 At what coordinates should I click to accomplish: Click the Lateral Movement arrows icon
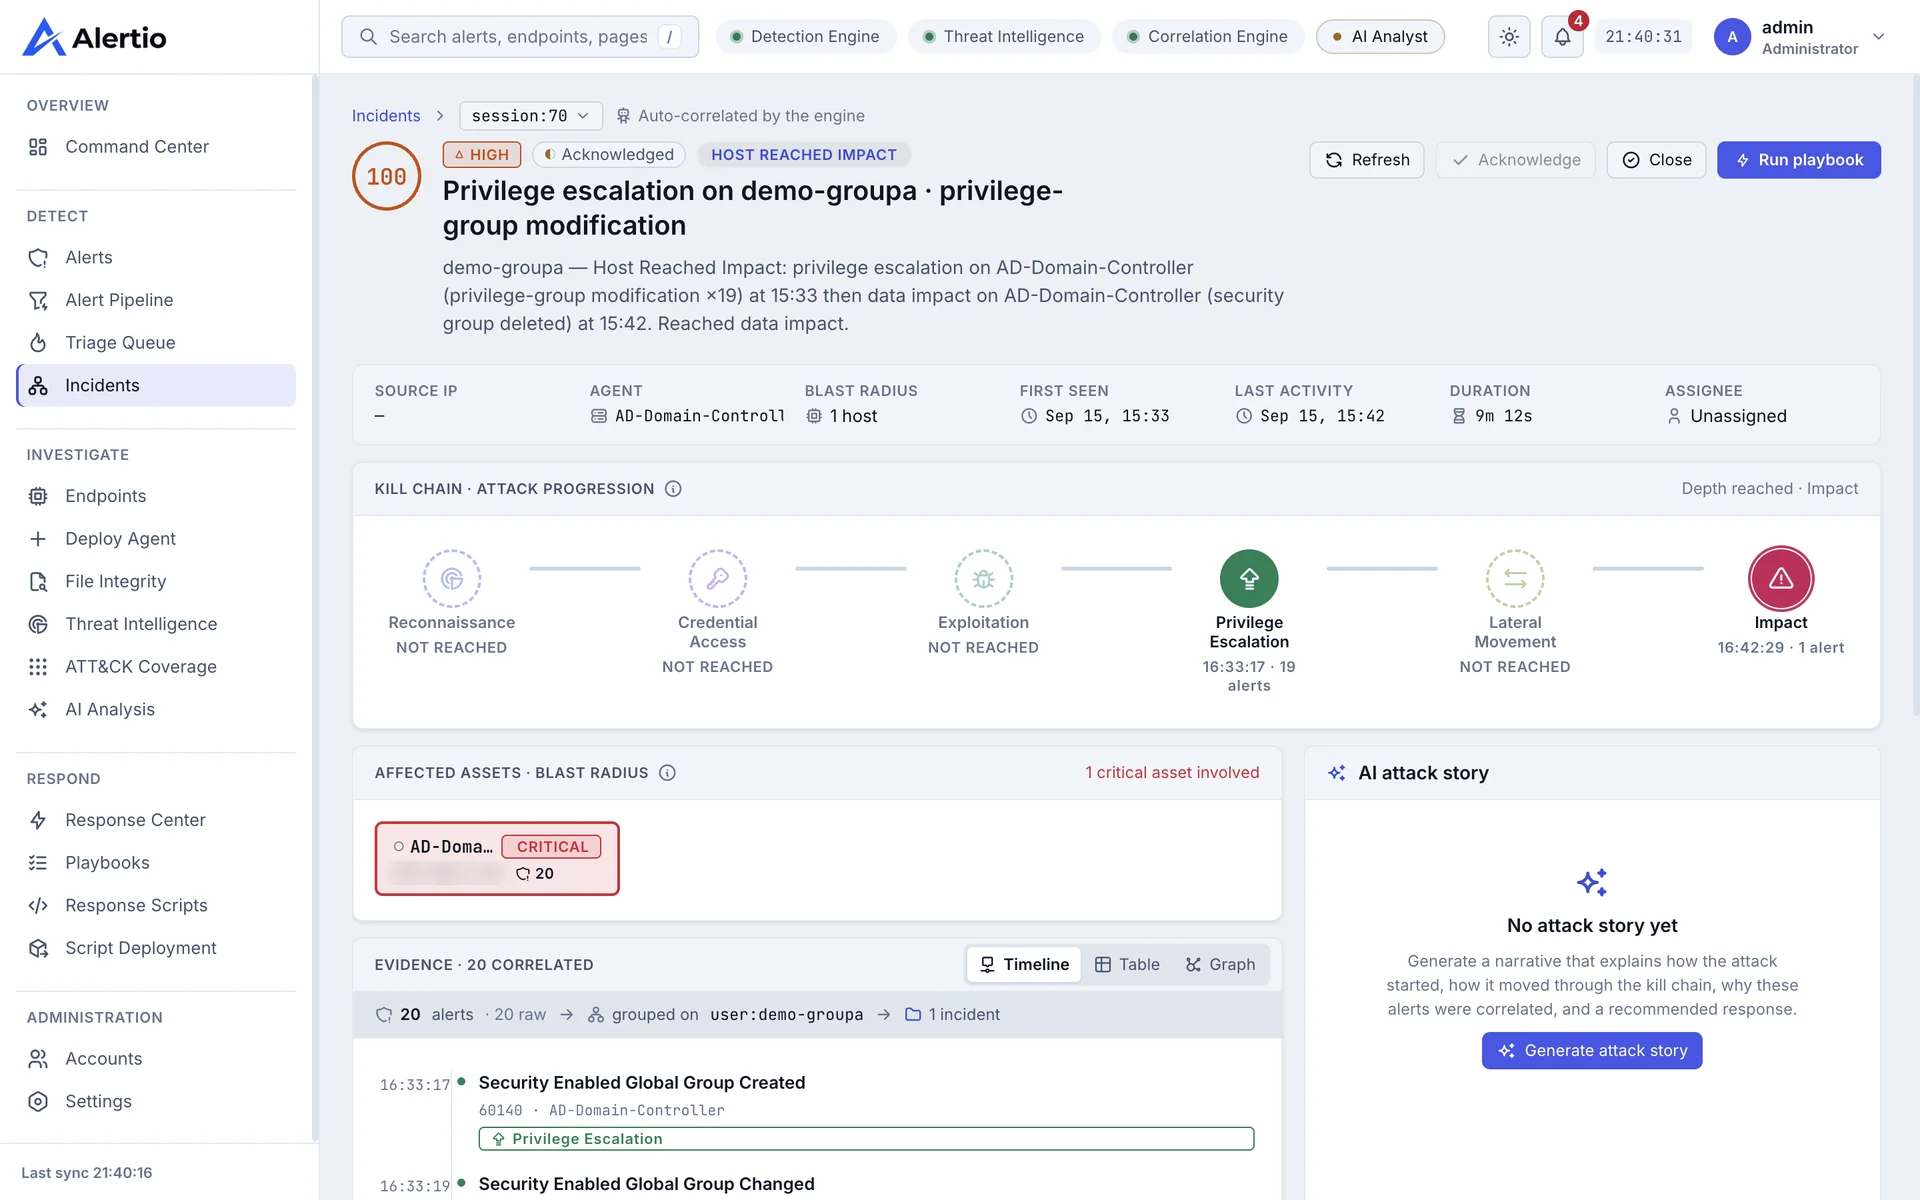coord(1515,578)
